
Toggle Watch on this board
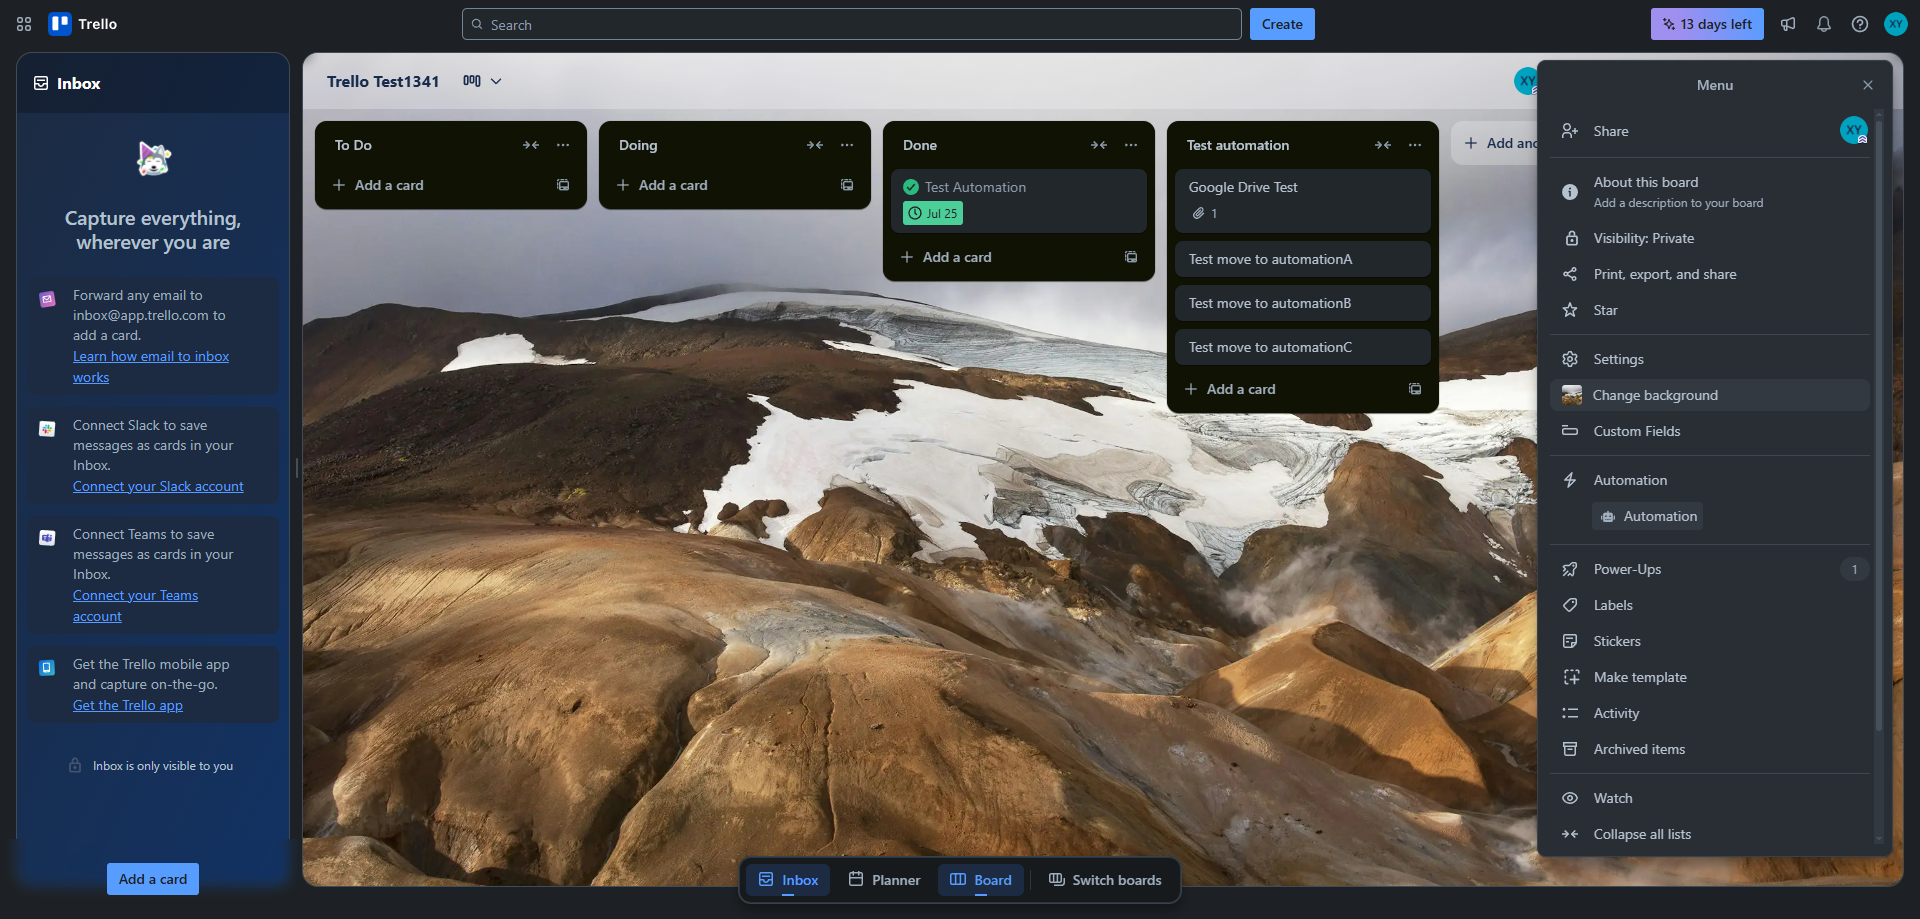1709,798
